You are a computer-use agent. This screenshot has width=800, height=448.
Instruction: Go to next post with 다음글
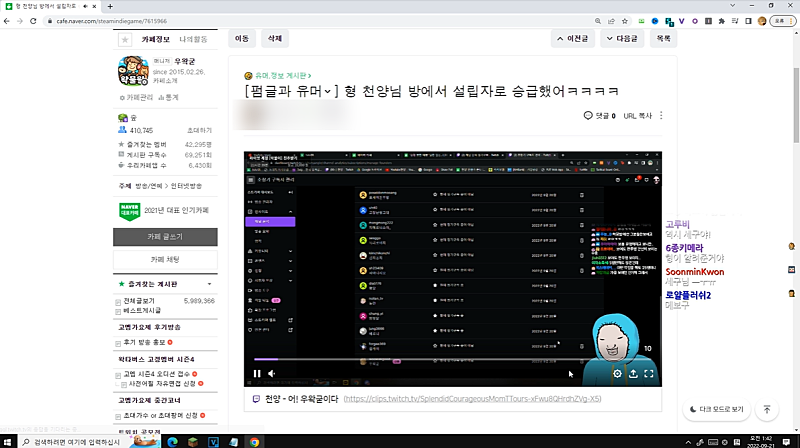coord(622,38)
